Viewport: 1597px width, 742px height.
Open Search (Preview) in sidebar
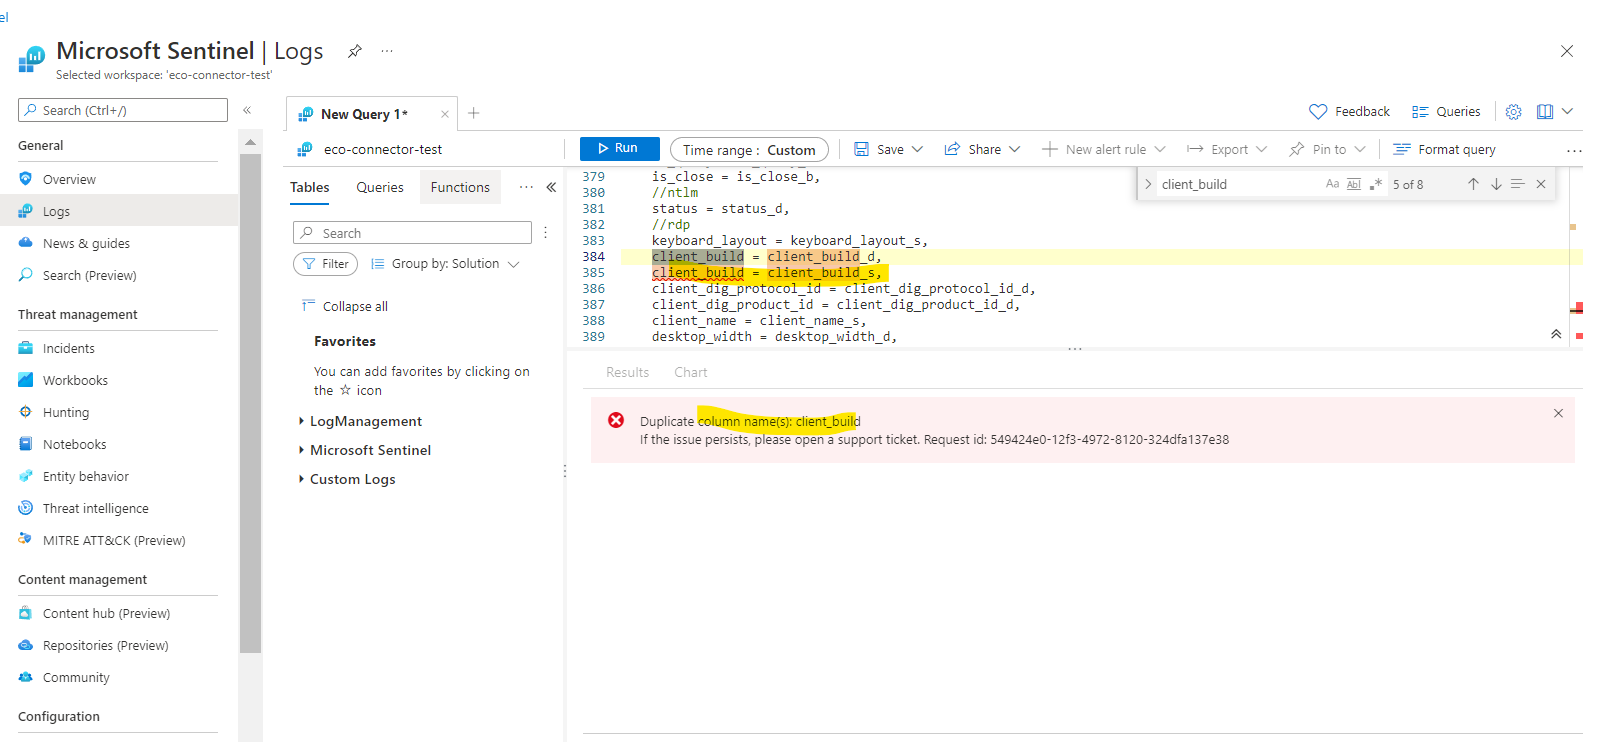pyautogui.click(x=89, y=275)
